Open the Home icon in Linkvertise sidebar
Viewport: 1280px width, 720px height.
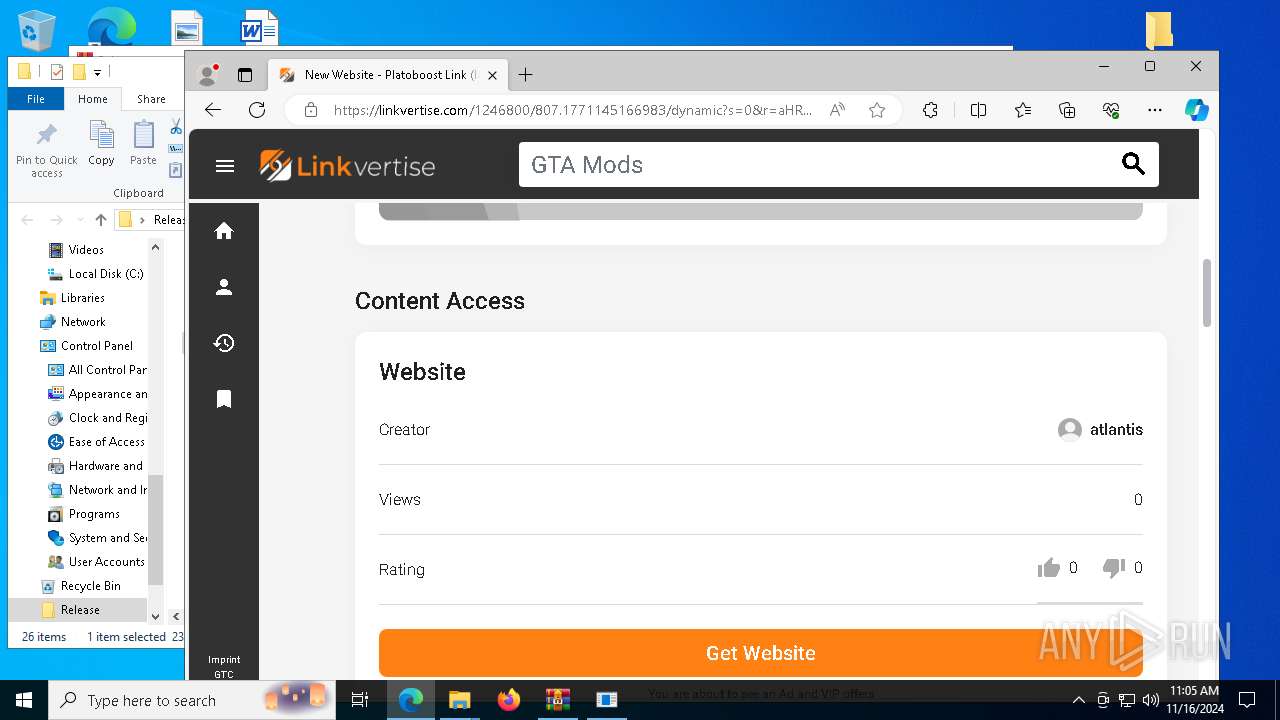point(224,231)
